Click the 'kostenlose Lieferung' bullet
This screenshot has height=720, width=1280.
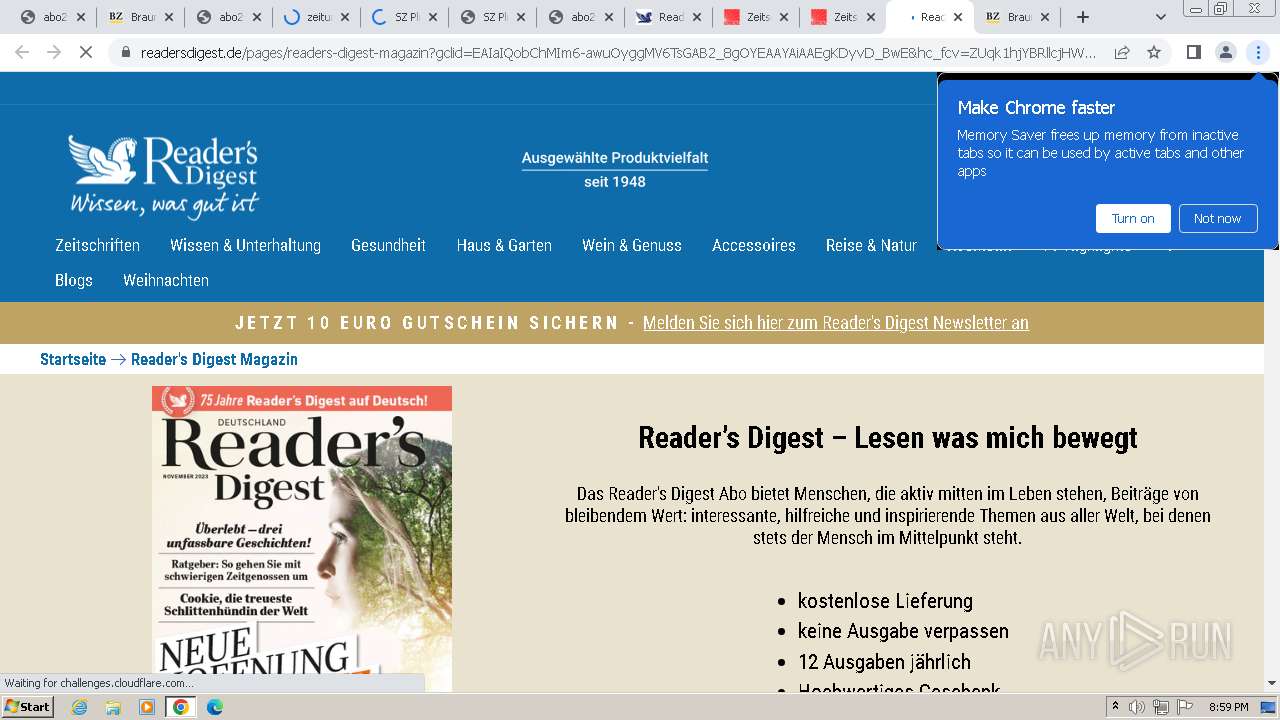point(885,601)
